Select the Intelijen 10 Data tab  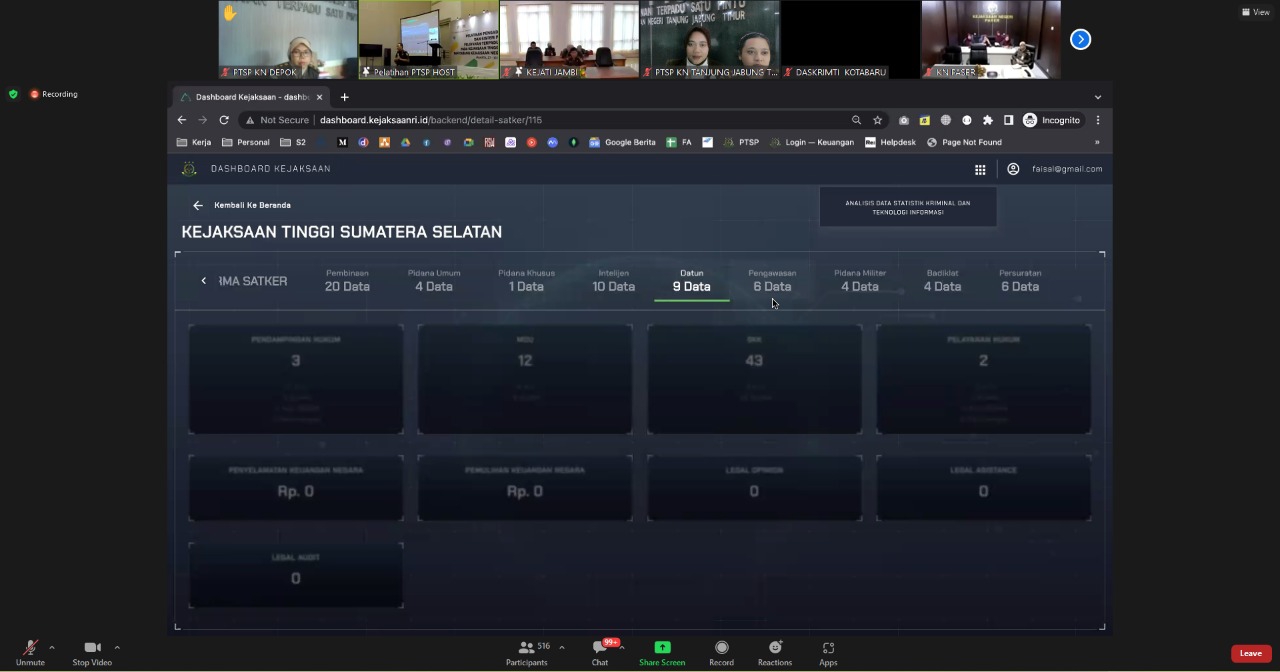coord(613,281)
